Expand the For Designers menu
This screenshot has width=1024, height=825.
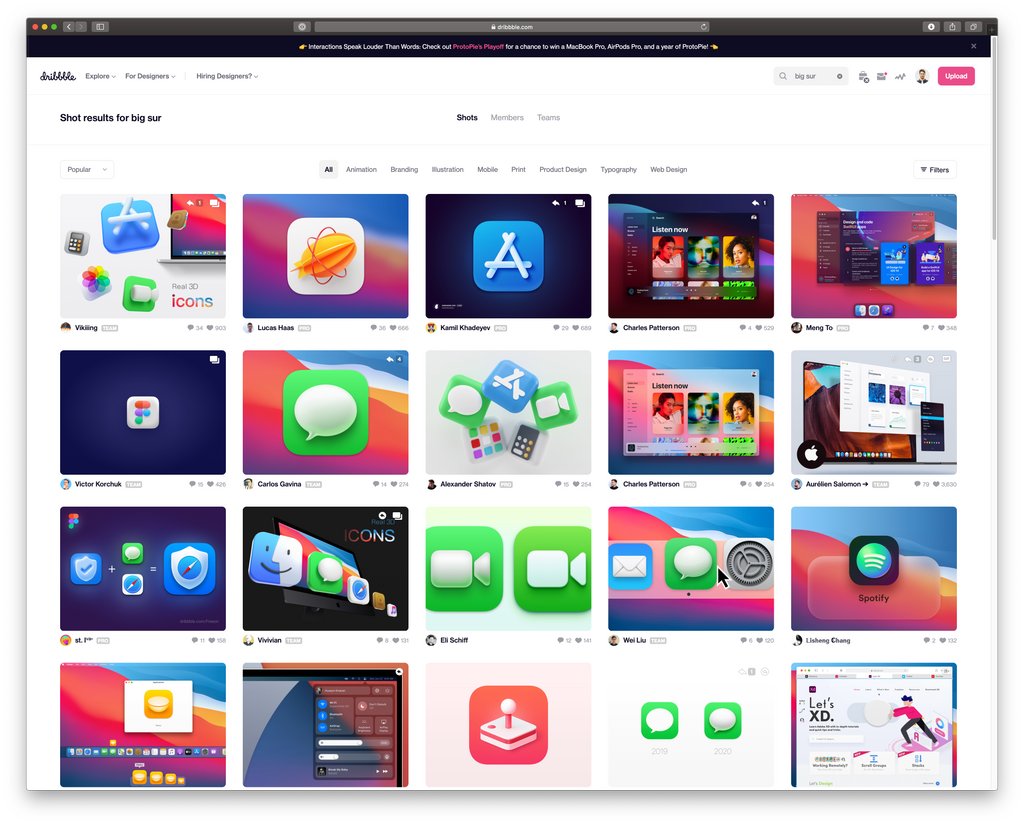coord(150,76)
